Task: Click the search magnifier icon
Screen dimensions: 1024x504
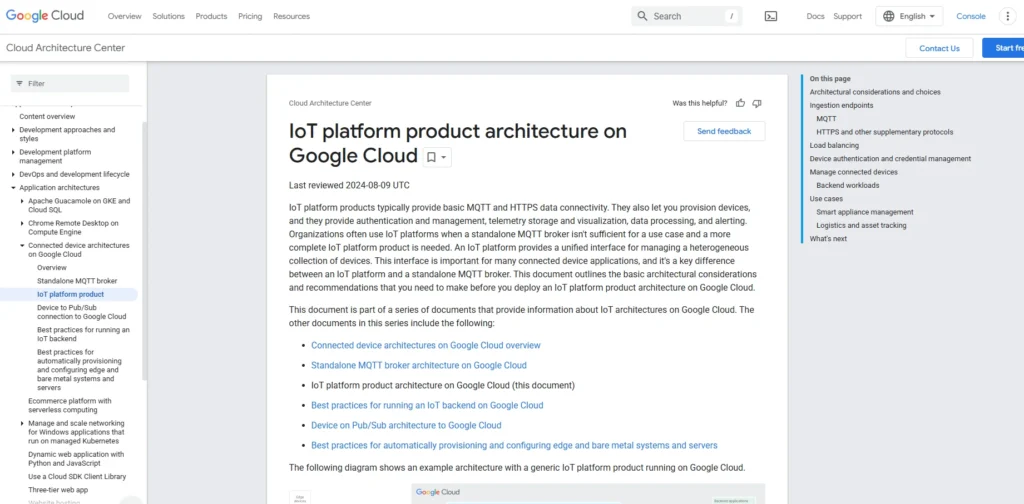Action: [x=643, y=16]
